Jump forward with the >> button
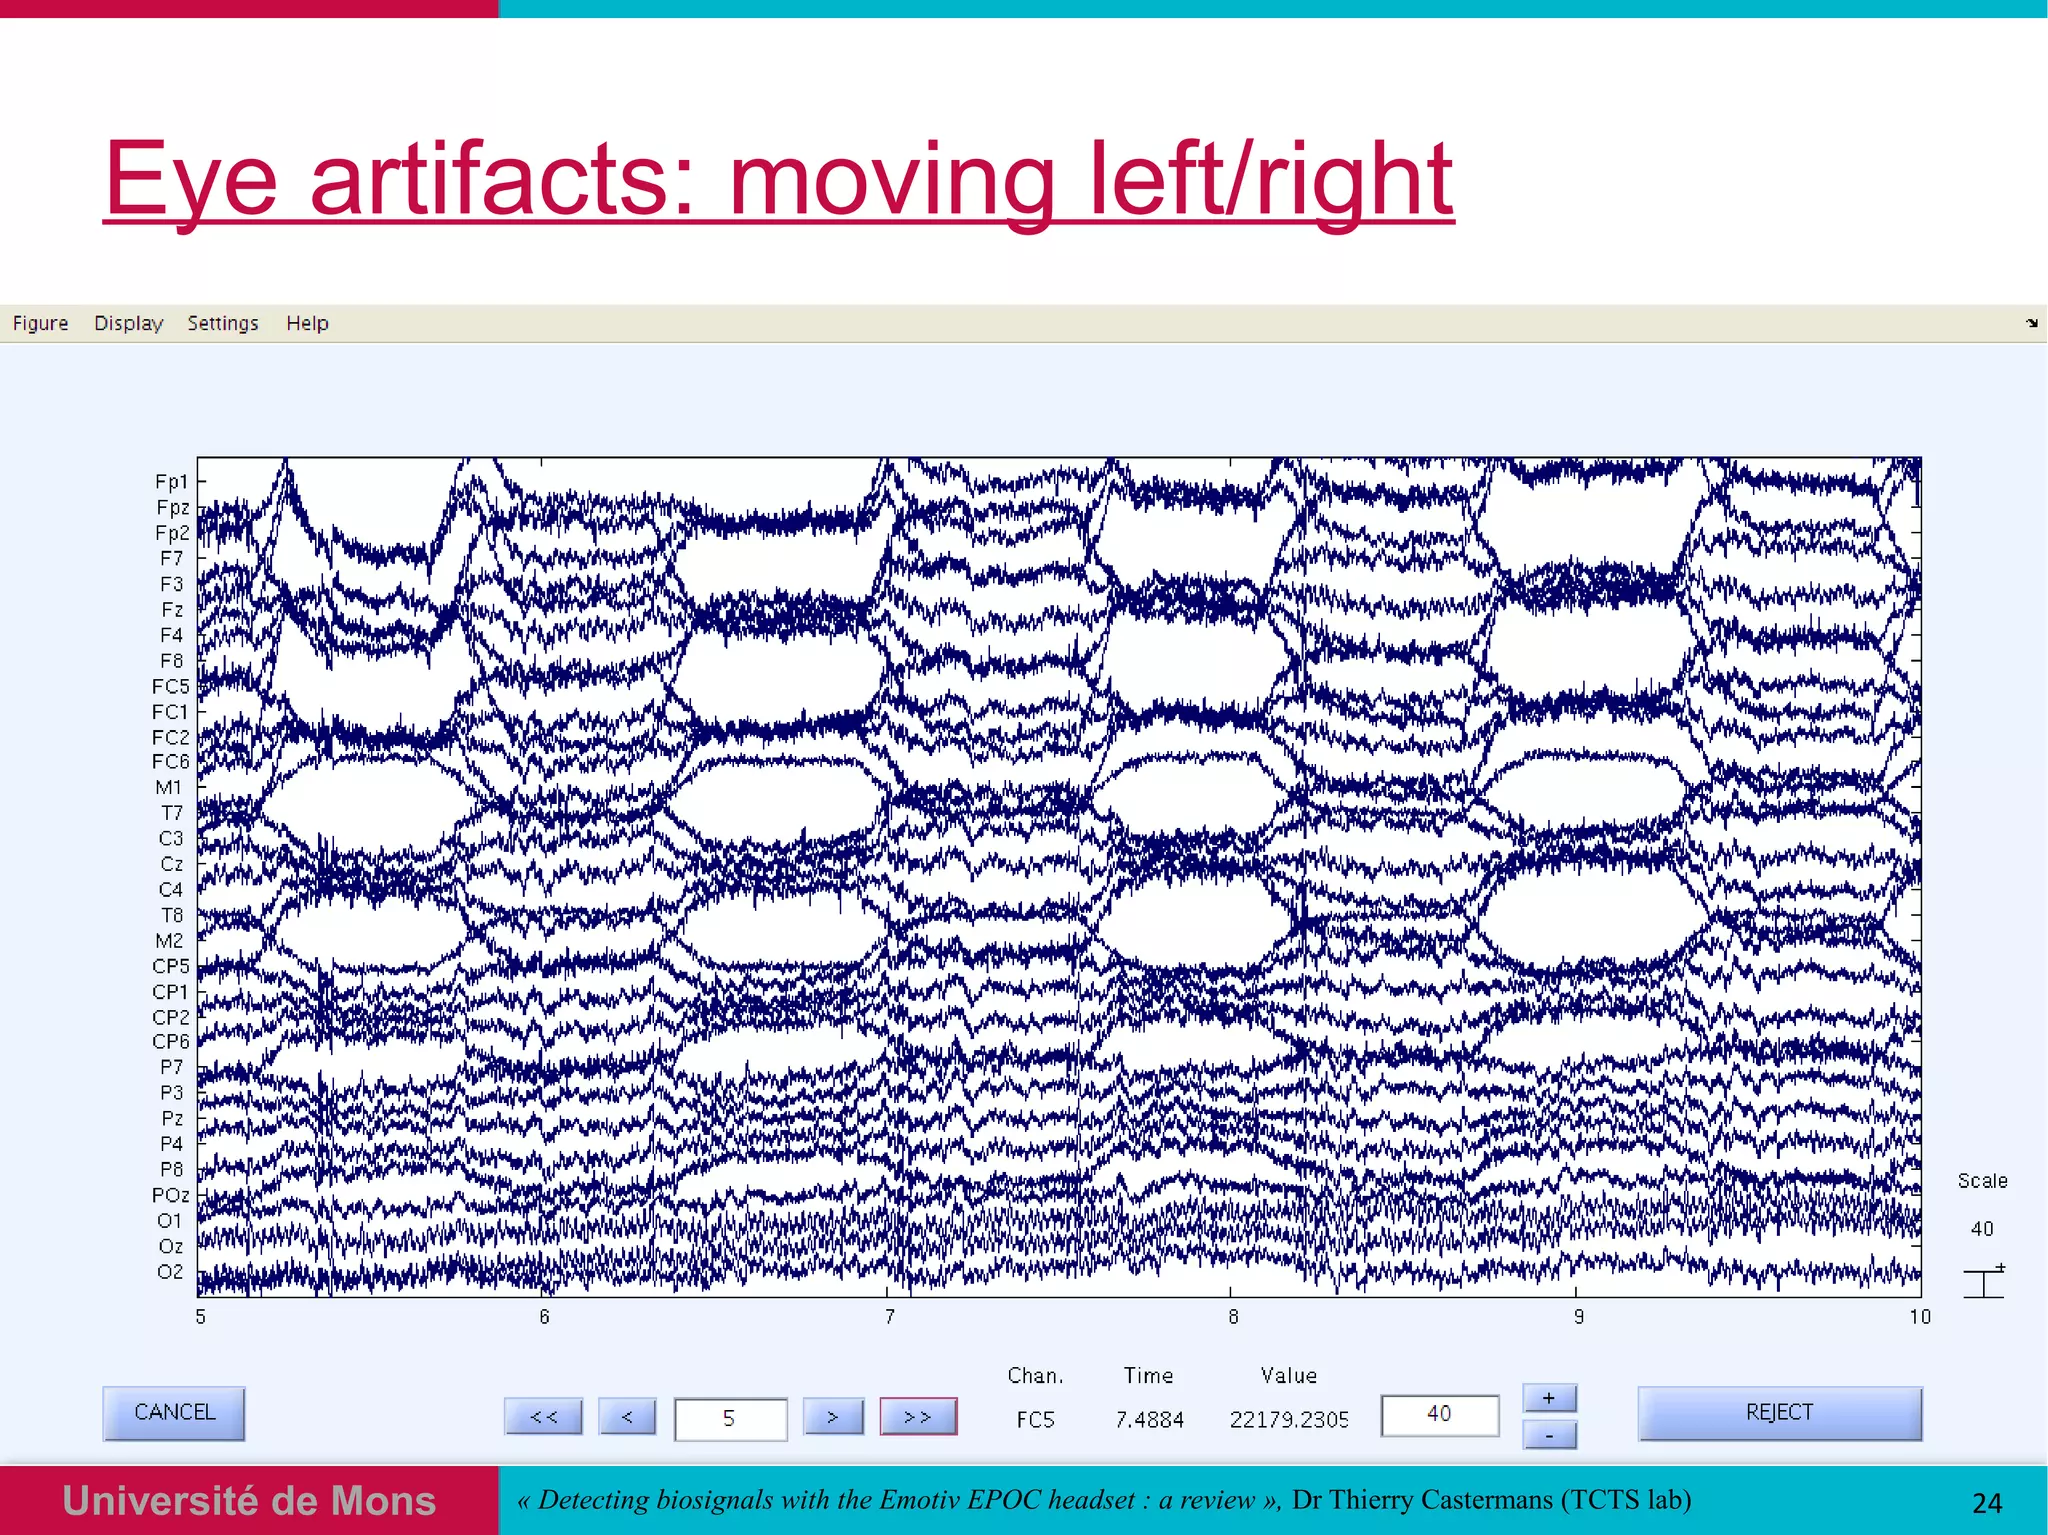The height and width of the screenshot is (1535, 2048). (917, 1416)
